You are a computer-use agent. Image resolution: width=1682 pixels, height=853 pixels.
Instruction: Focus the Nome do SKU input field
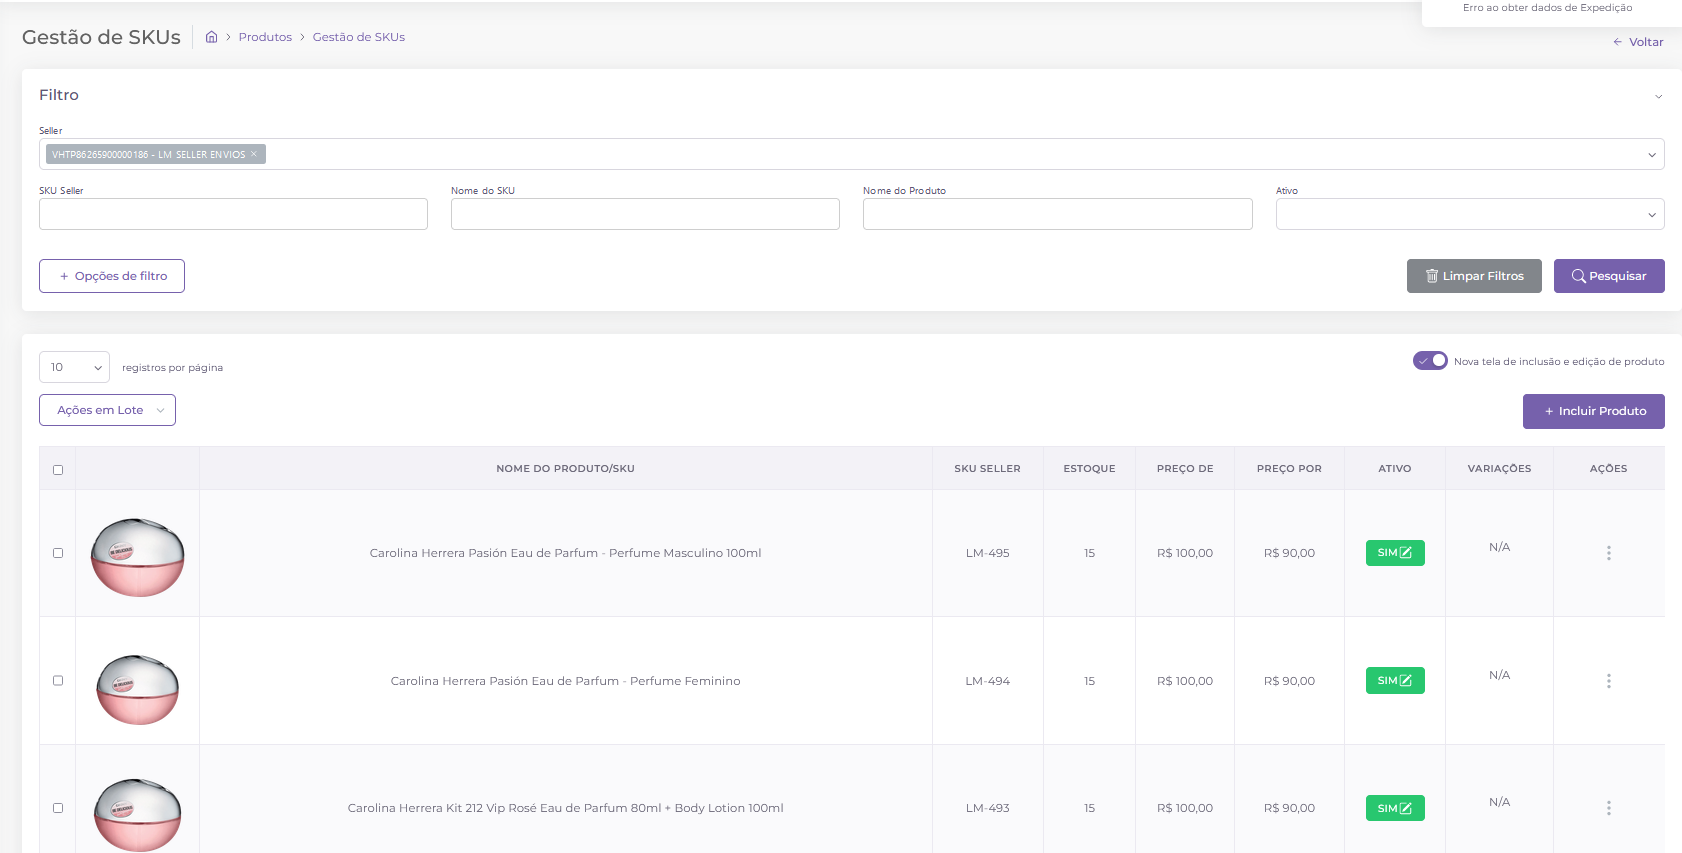coord(645,214)
